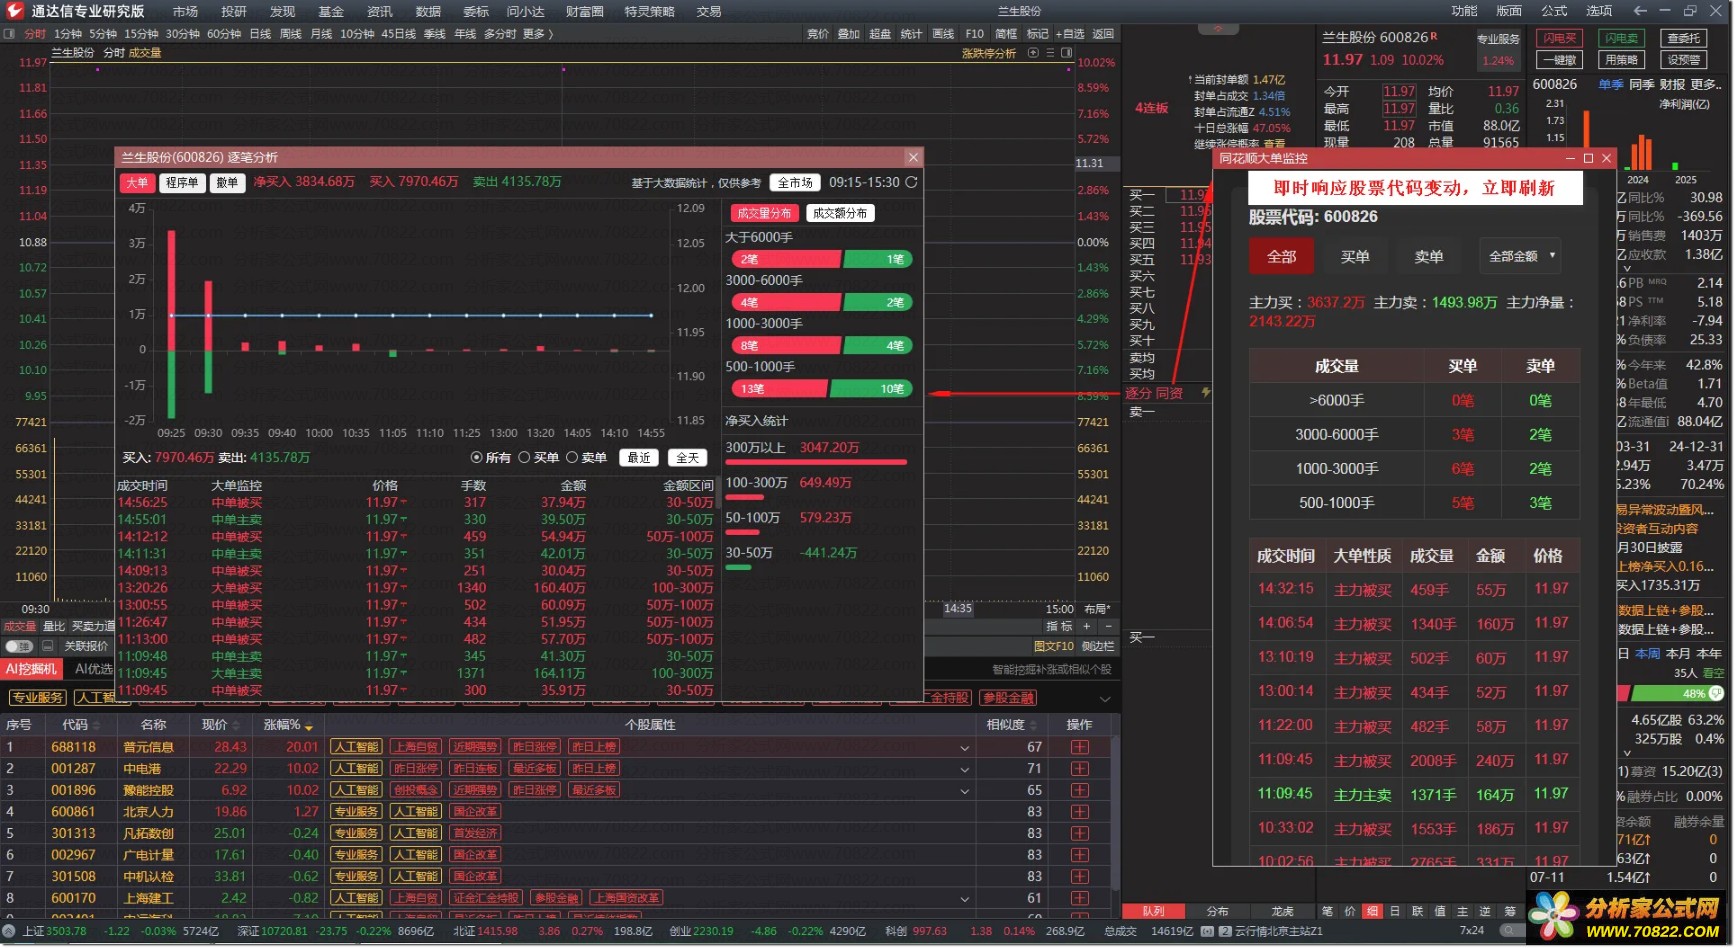This screenshot has width=1736, height=948.
Task: Click the 图文F10 link
Action: coord(1053,646)
